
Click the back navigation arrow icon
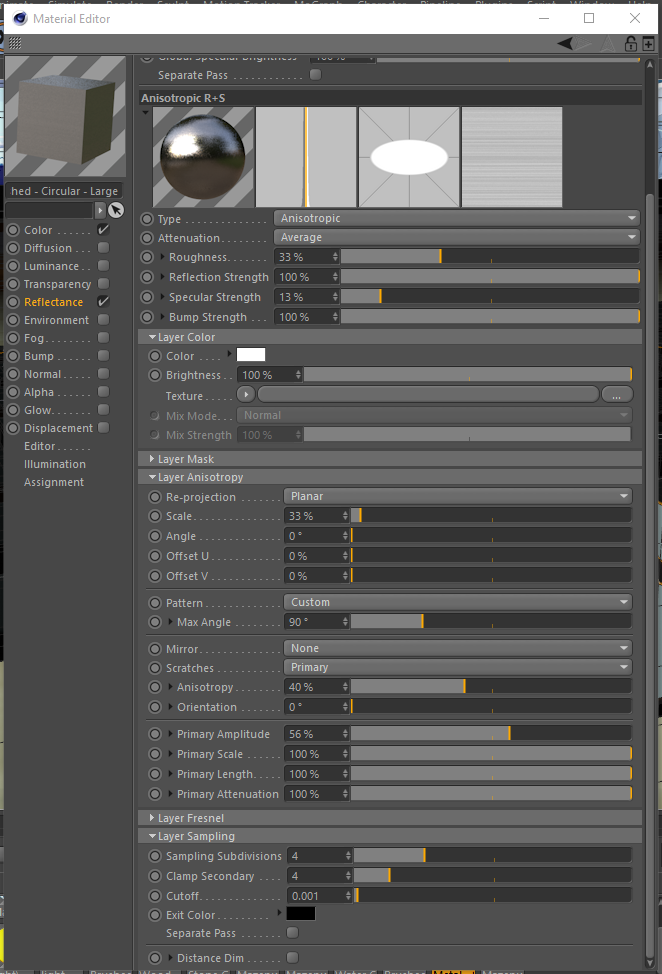(566, 43)
